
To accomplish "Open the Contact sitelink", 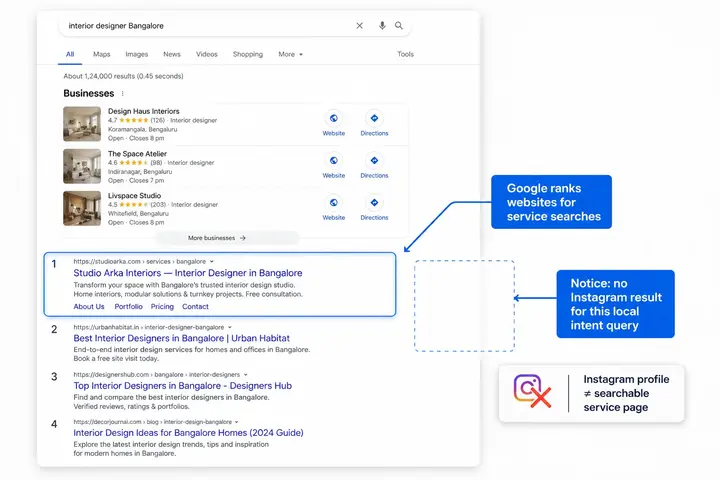I will click(x=195, y=306).
